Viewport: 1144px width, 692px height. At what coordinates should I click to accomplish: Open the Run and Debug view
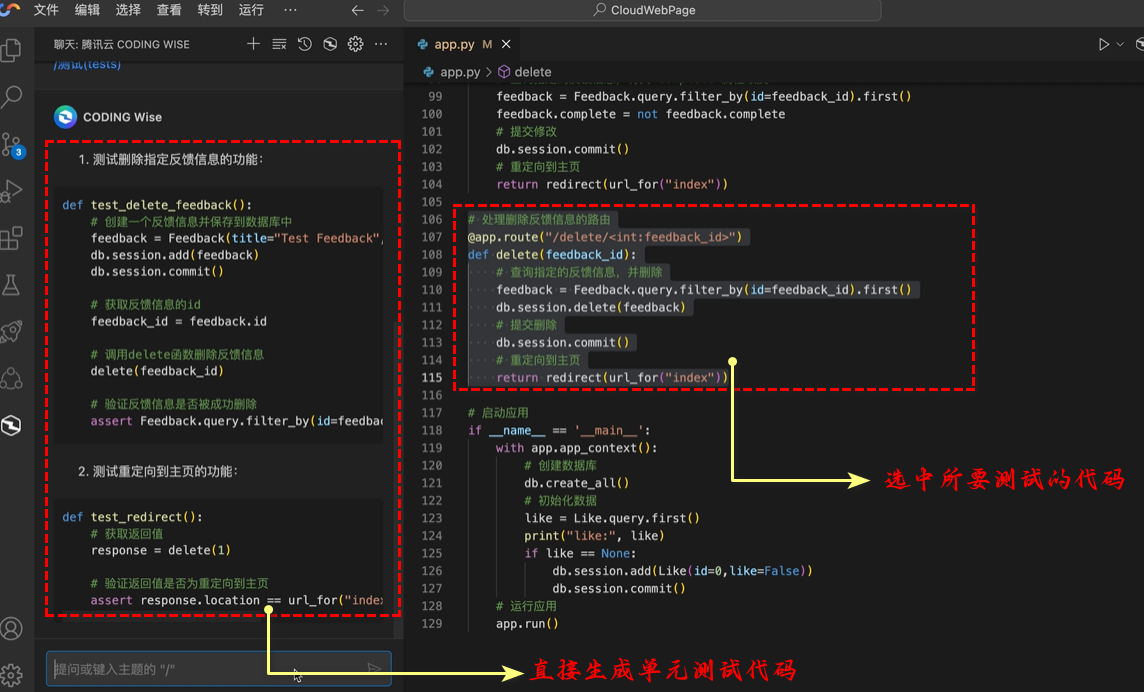tap(12, 191)
